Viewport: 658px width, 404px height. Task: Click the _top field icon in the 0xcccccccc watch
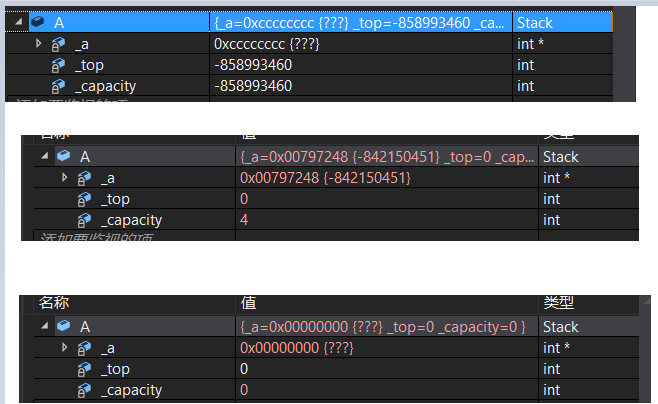coord(58,65)
